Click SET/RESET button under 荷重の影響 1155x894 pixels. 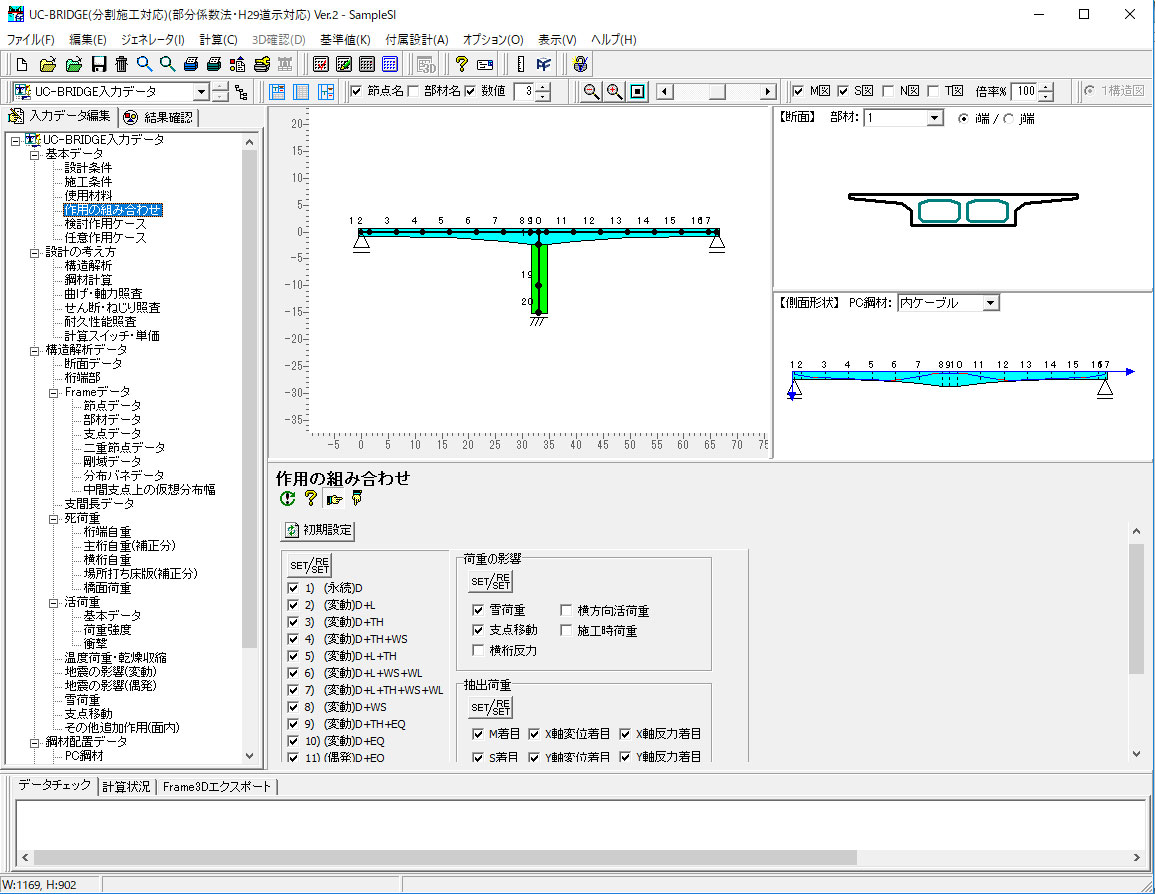pos(490,581)
